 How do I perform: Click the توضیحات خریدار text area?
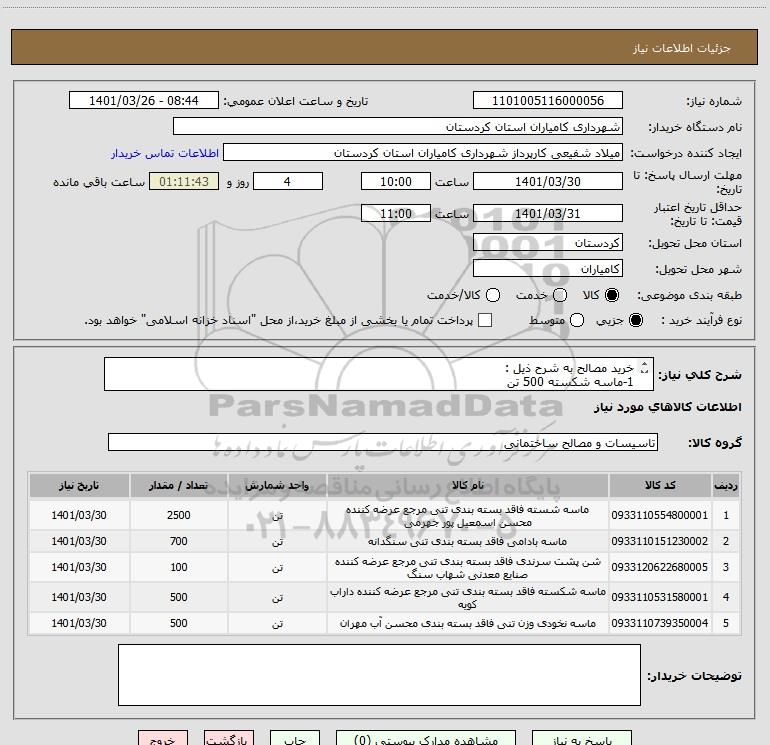(x=379, y=675)
